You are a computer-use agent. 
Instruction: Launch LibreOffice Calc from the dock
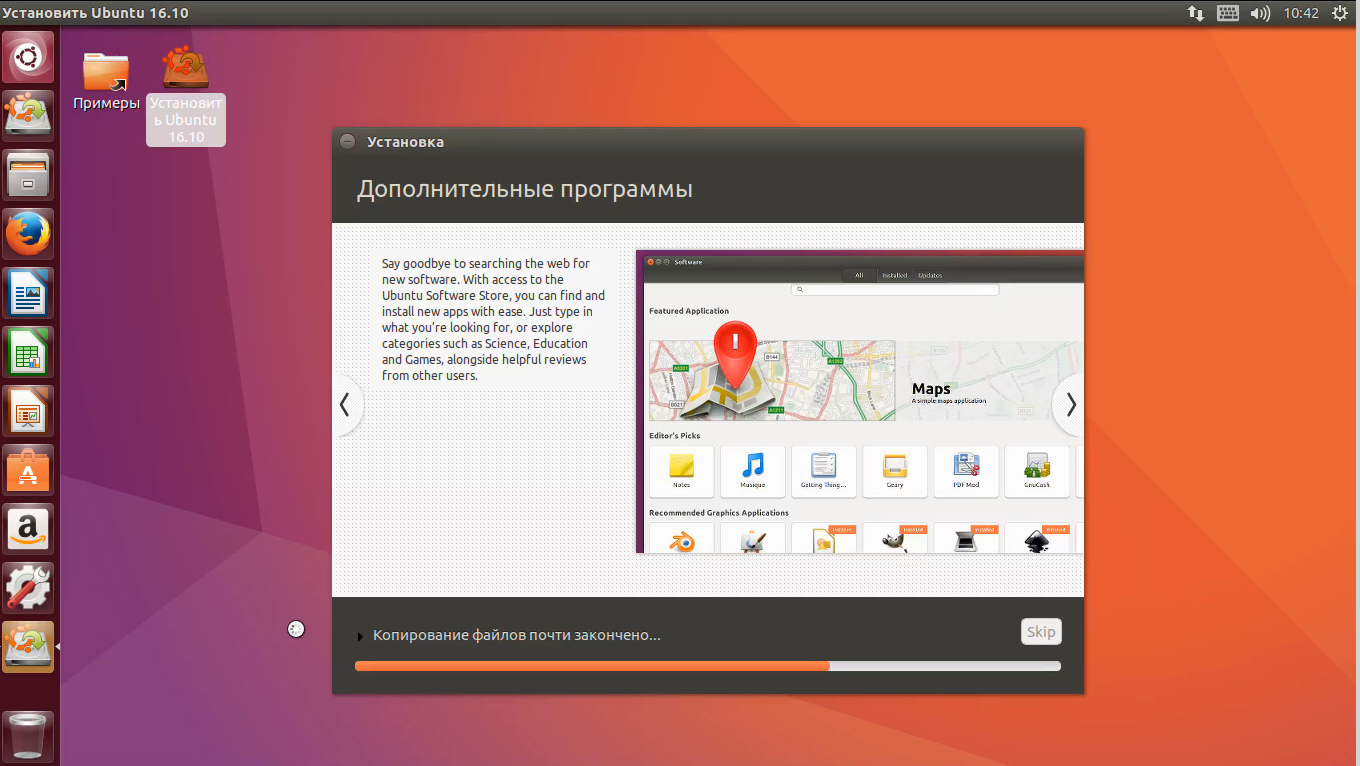[28, 352]
